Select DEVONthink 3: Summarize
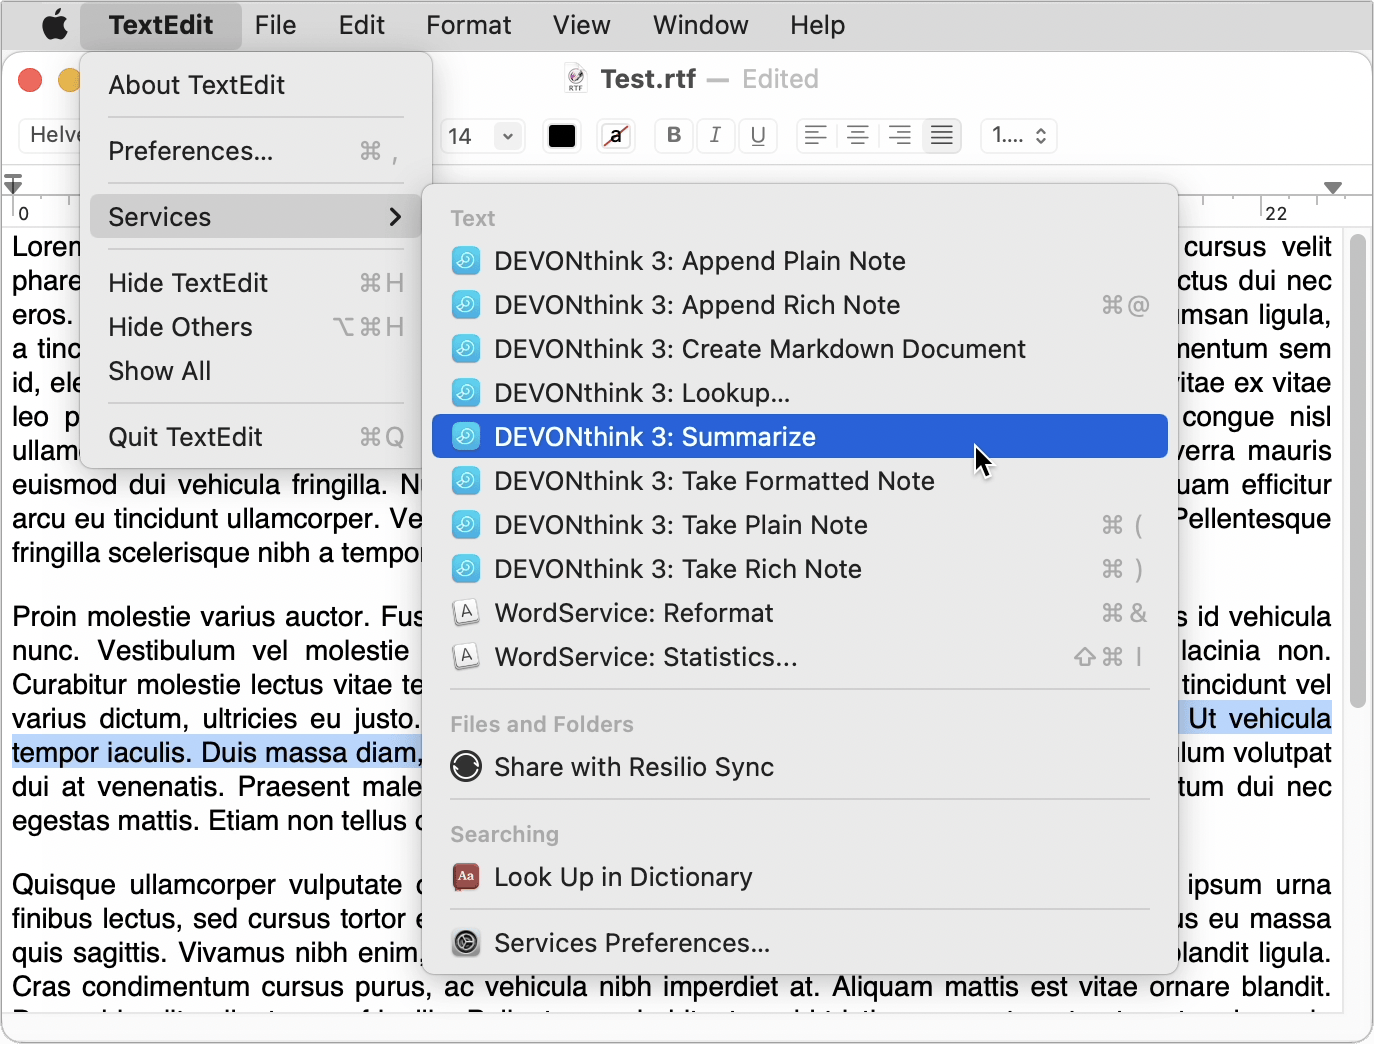This screenshot has height=1044, width=1374. (800, 437)
